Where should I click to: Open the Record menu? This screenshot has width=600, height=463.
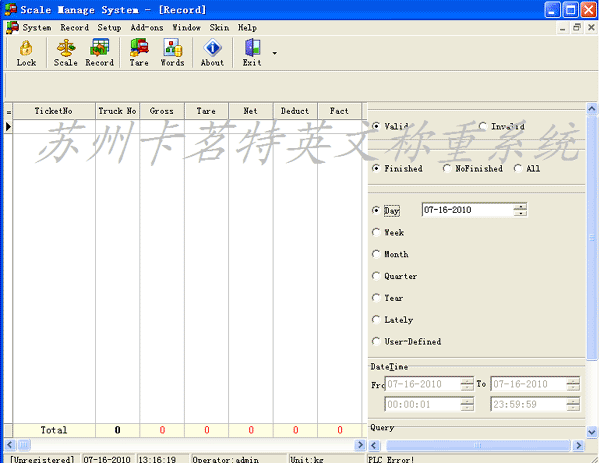click(x=74, y=28)
